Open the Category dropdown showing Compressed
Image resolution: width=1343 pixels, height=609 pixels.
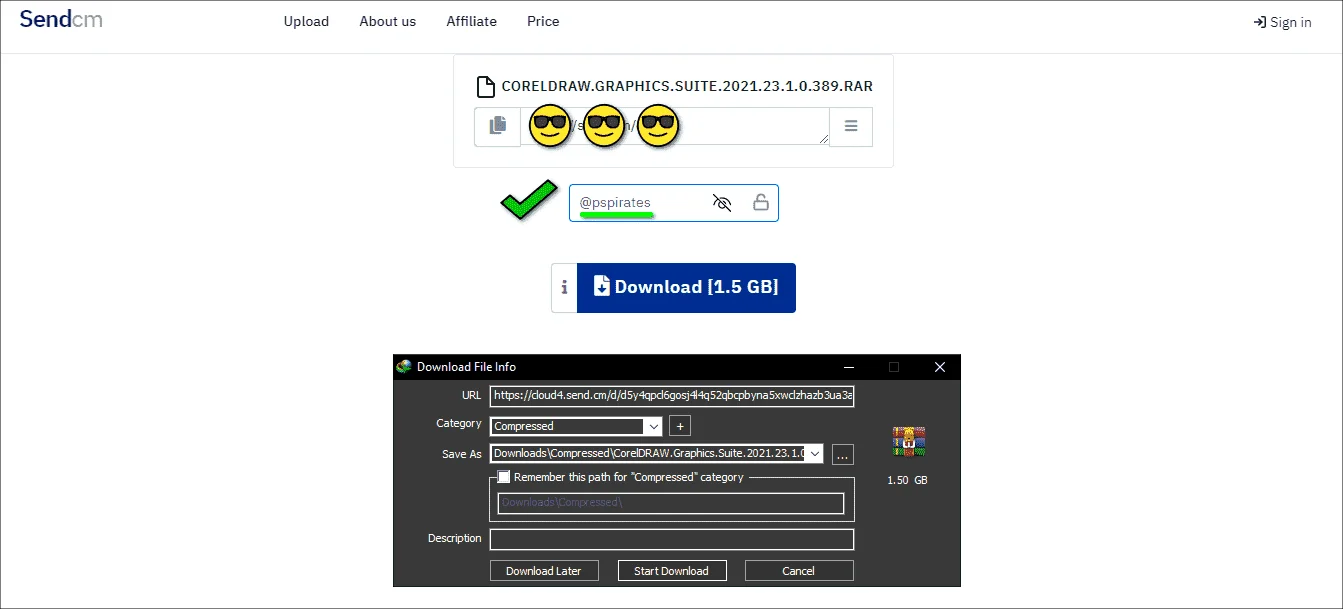(576, 426)
